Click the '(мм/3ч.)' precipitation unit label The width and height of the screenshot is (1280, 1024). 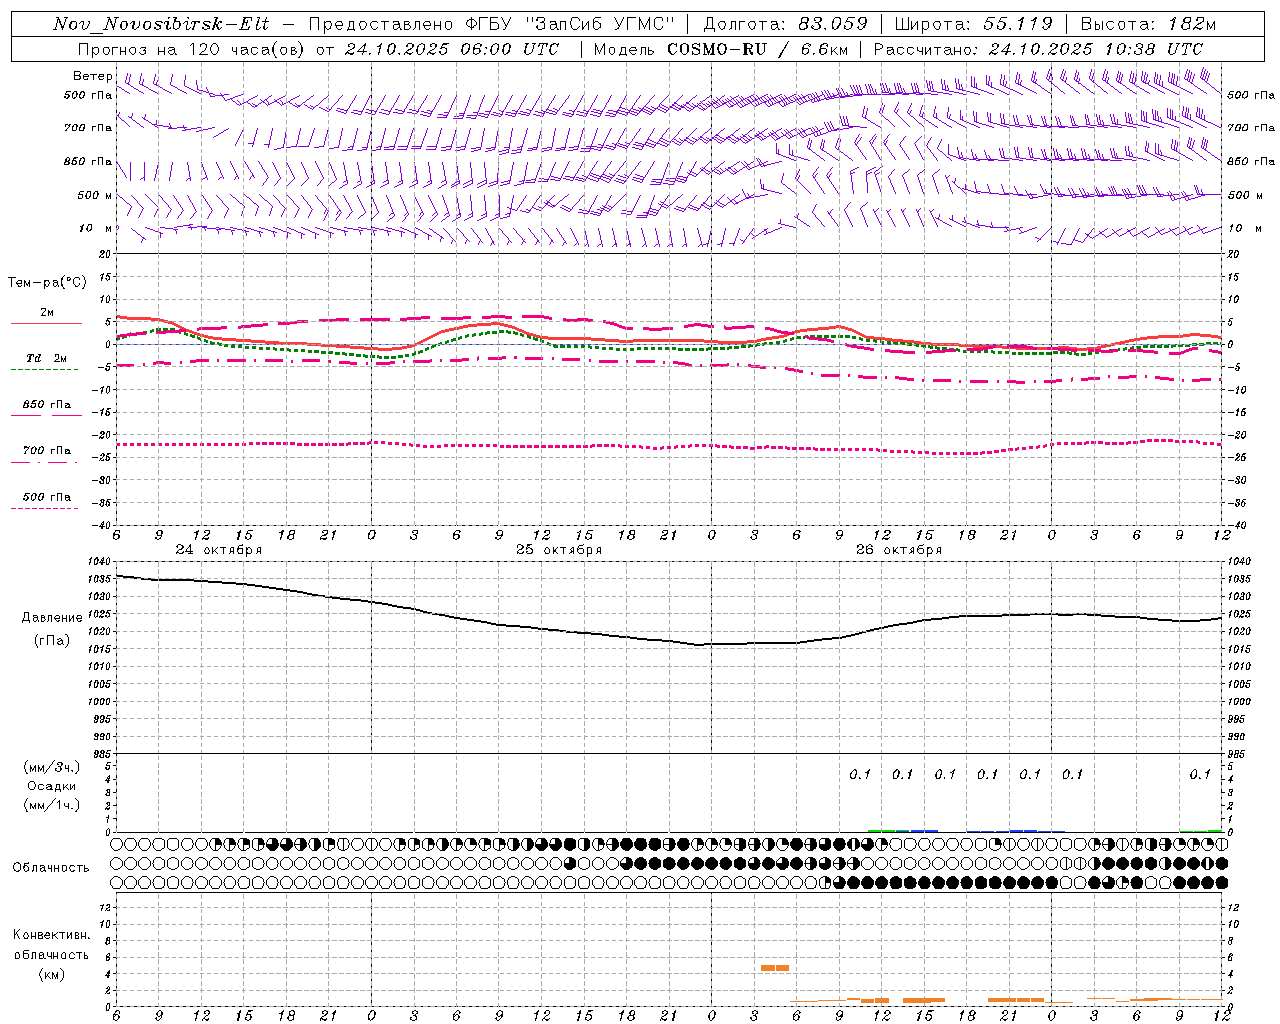click(52, 767)
